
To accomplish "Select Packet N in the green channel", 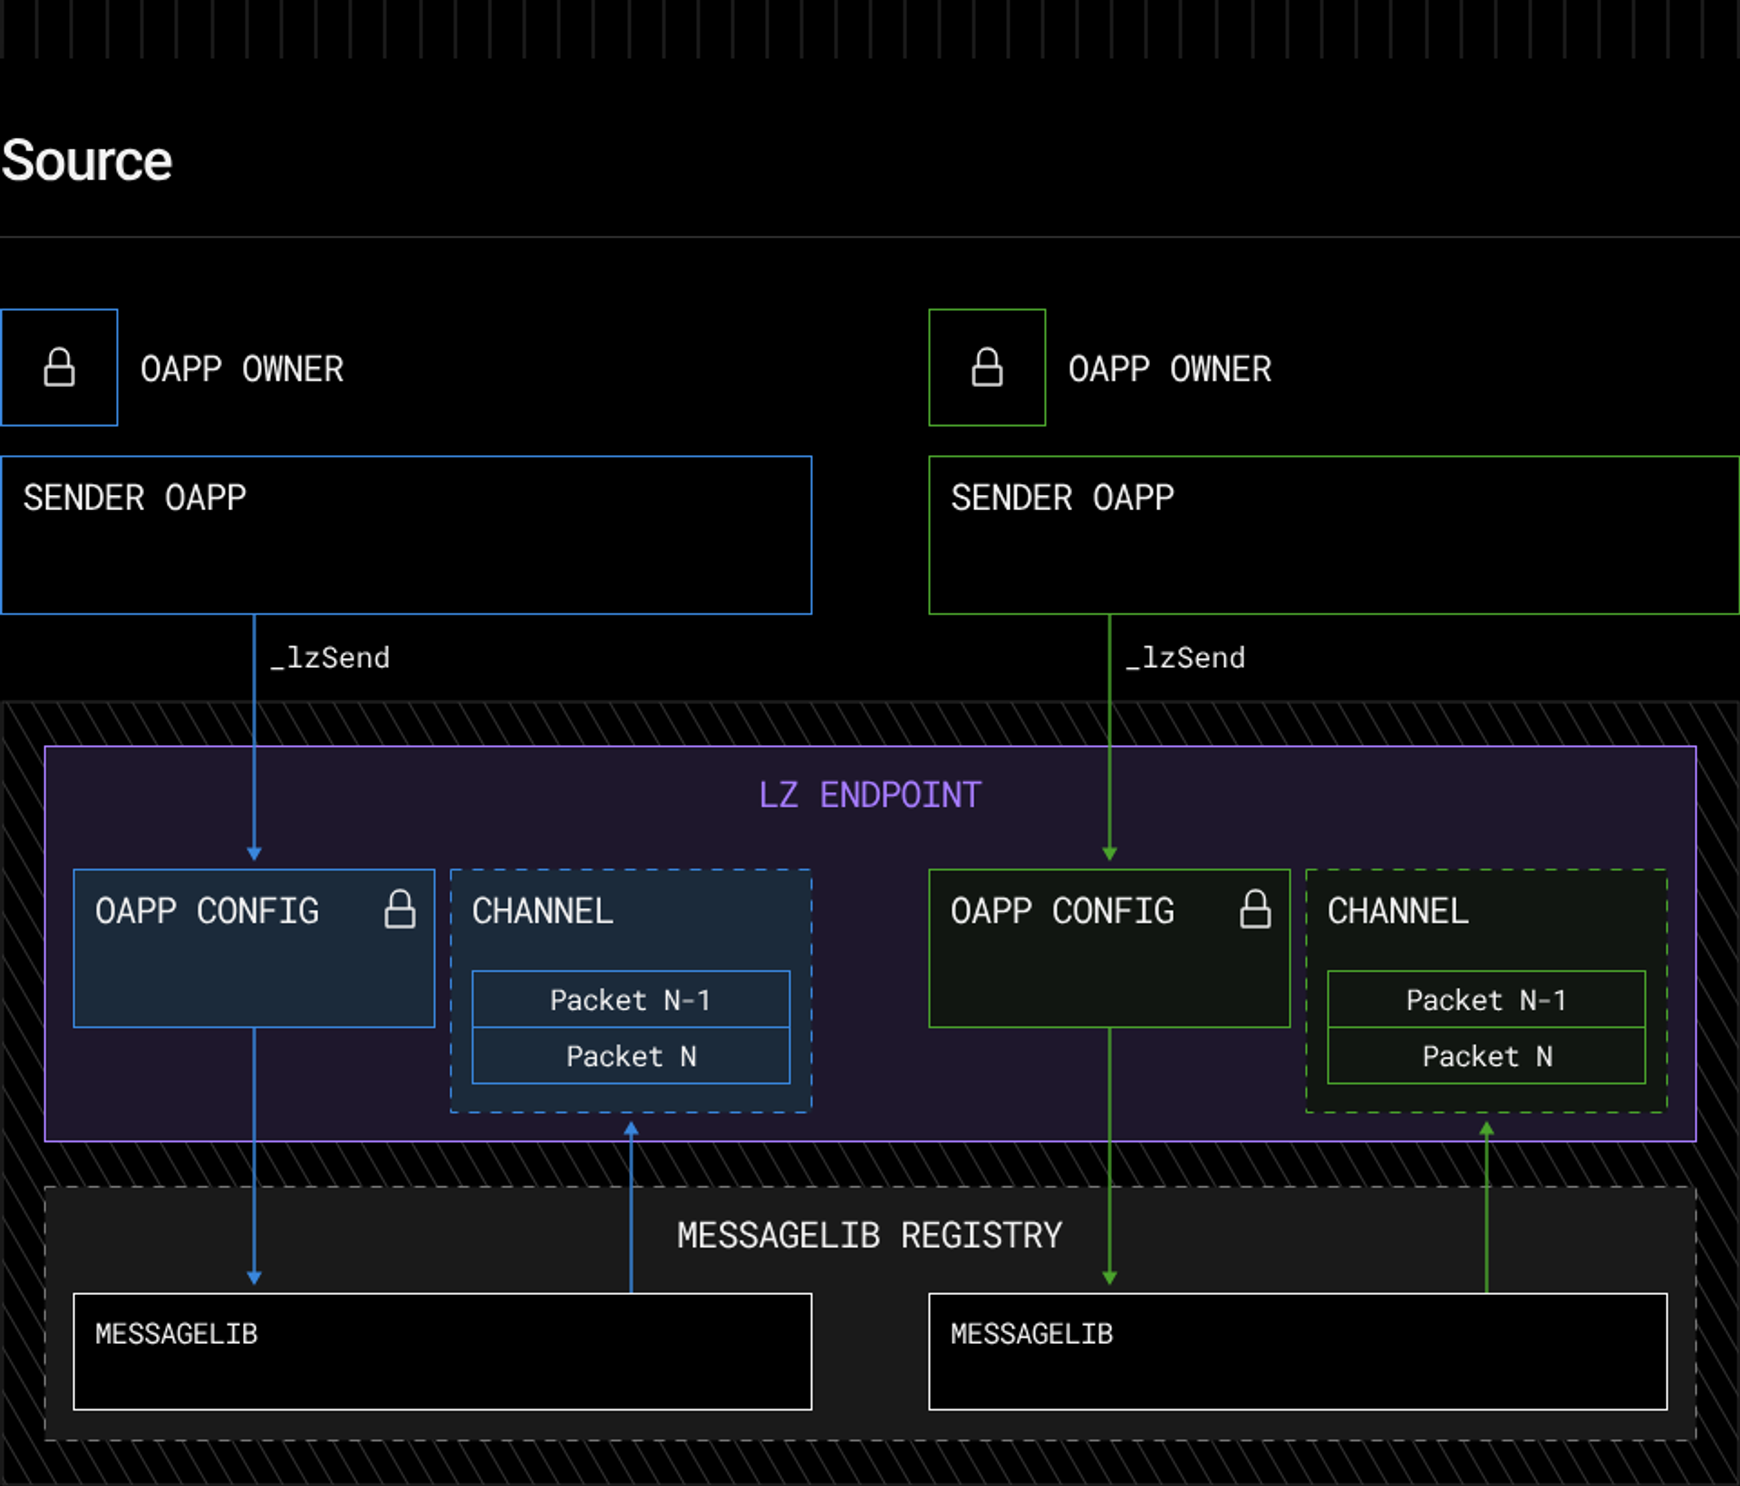I will [x=1486, y=1056].
